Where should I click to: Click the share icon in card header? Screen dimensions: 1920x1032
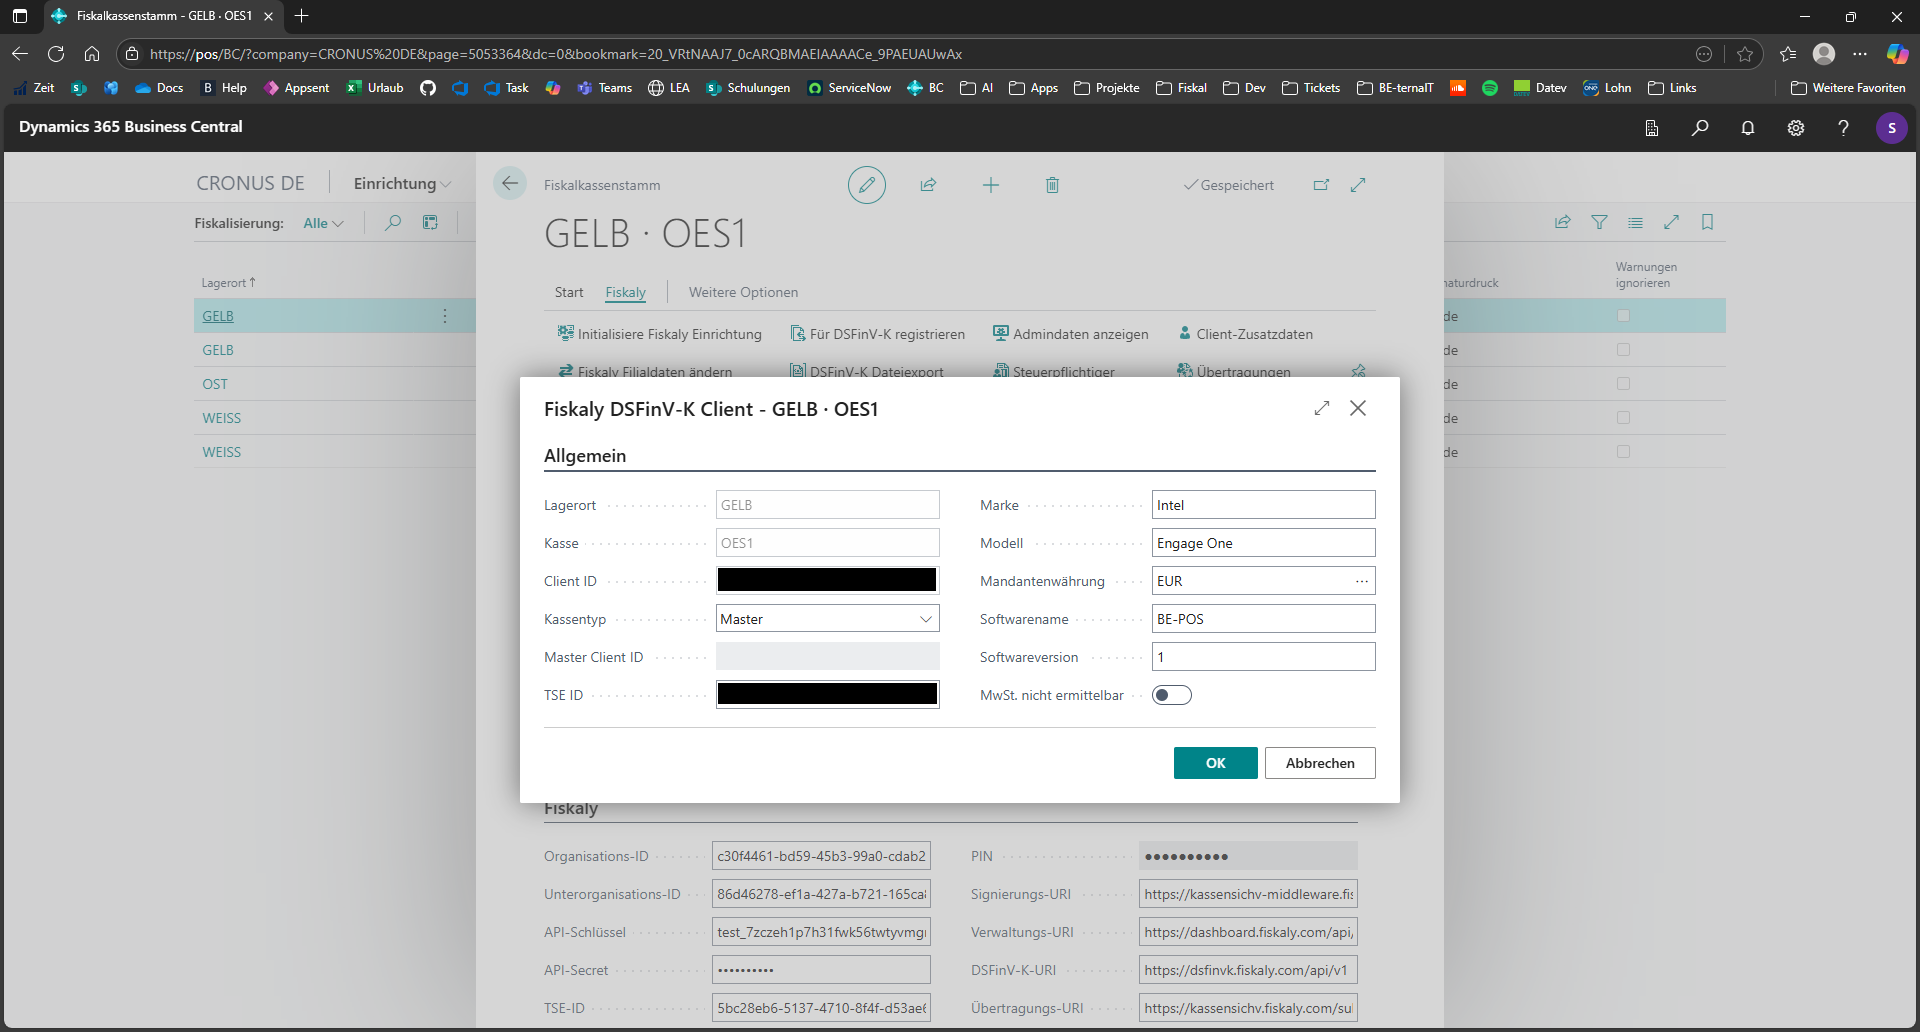(x=928, y=185)
